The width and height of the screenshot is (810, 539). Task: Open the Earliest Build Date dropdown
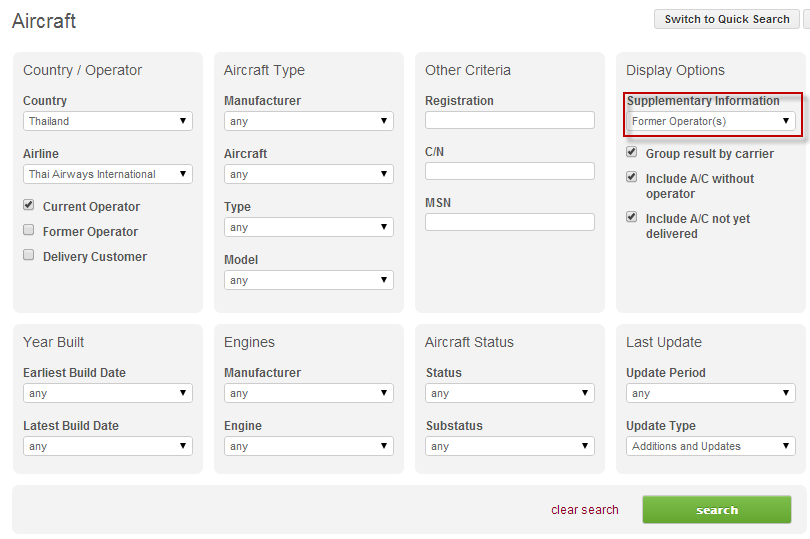coord(108,393)
